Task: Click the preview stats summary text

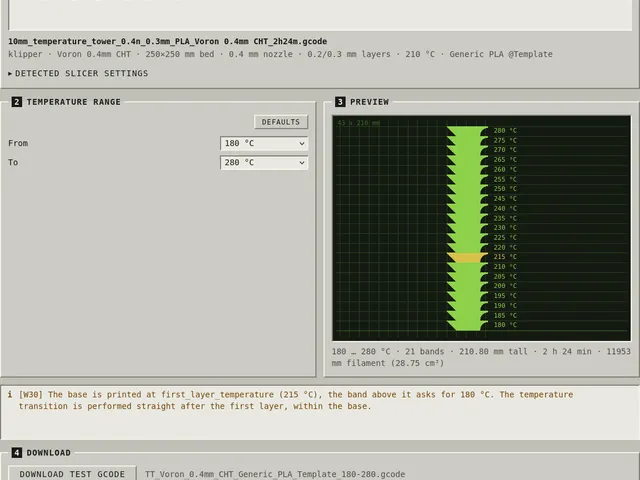Action: pos(481,357)
